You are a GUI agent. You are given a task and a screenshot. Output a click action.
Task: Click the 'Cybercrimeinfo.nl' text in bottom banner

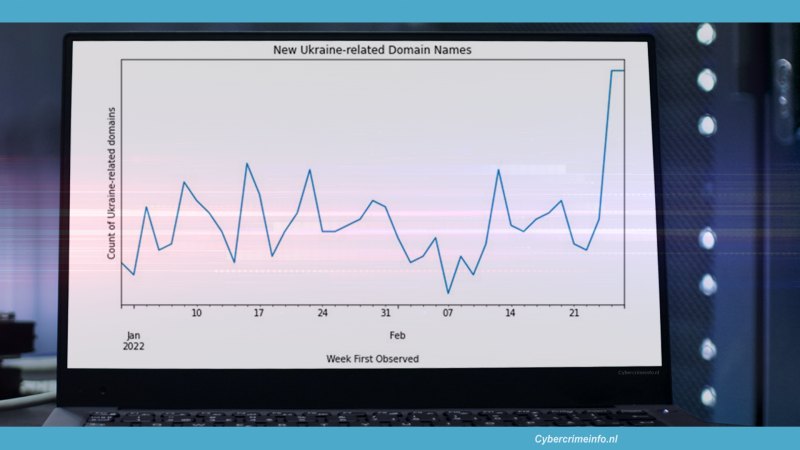pyautogui.click(x=576, y=439)
